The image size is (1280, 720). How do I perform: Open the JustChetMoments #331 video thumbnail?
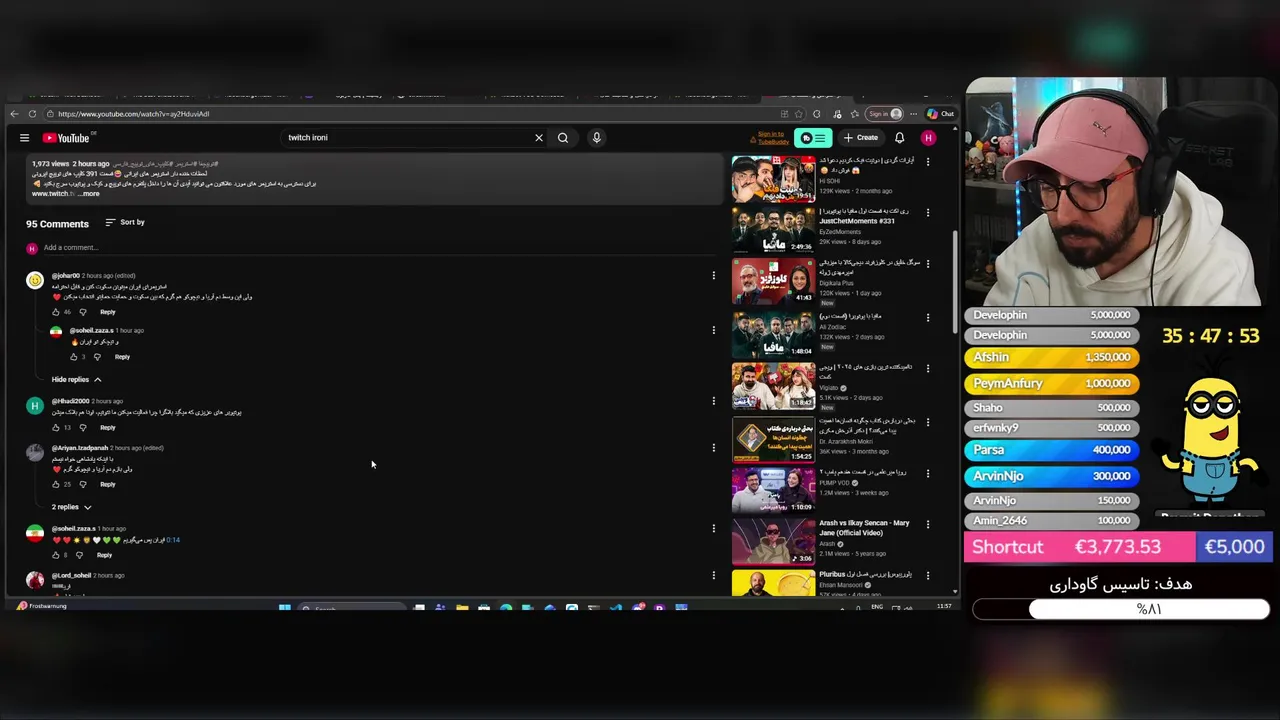coord(773,231)
